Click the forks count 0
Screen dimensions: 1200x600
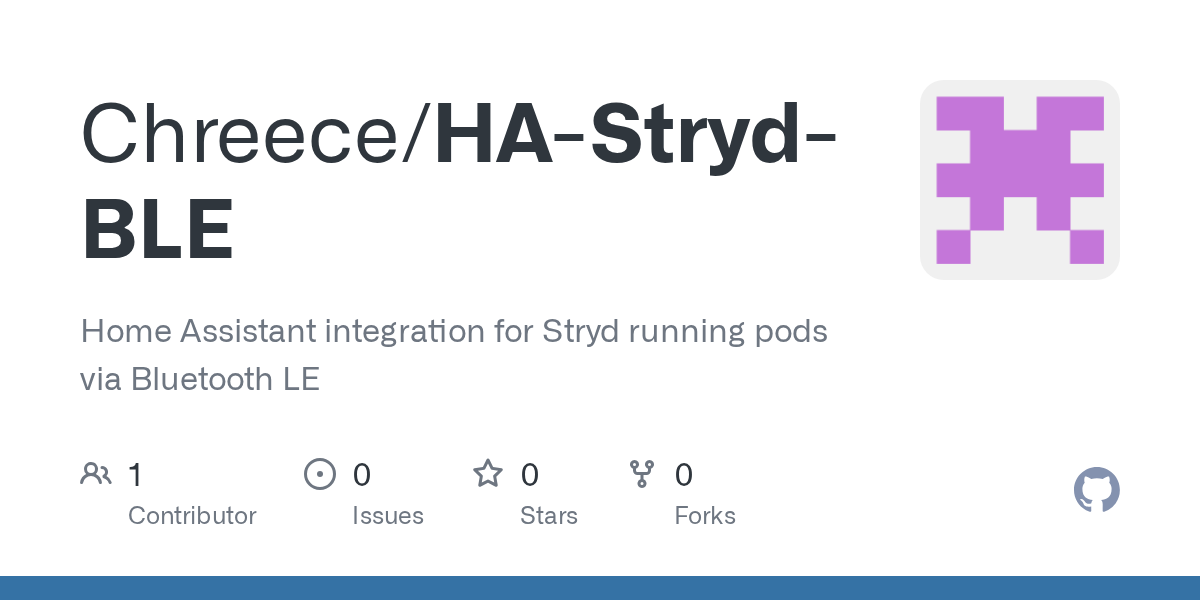pos(684,474)
